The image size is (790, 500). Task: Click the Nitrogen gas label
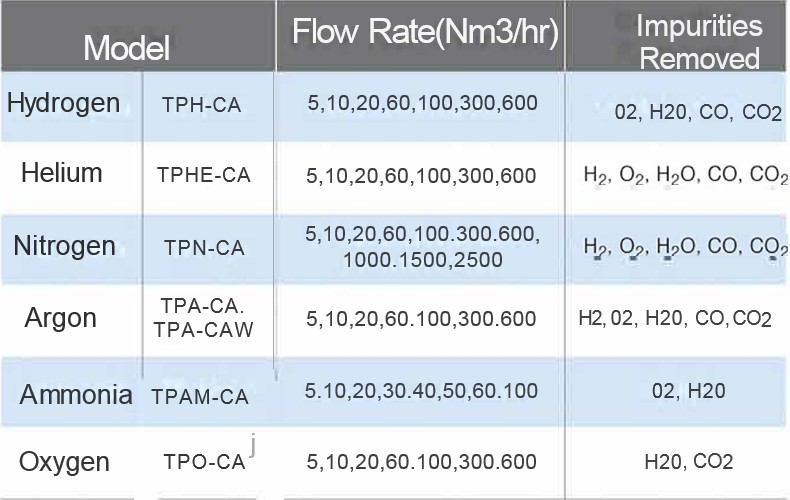tap(64, 246)
